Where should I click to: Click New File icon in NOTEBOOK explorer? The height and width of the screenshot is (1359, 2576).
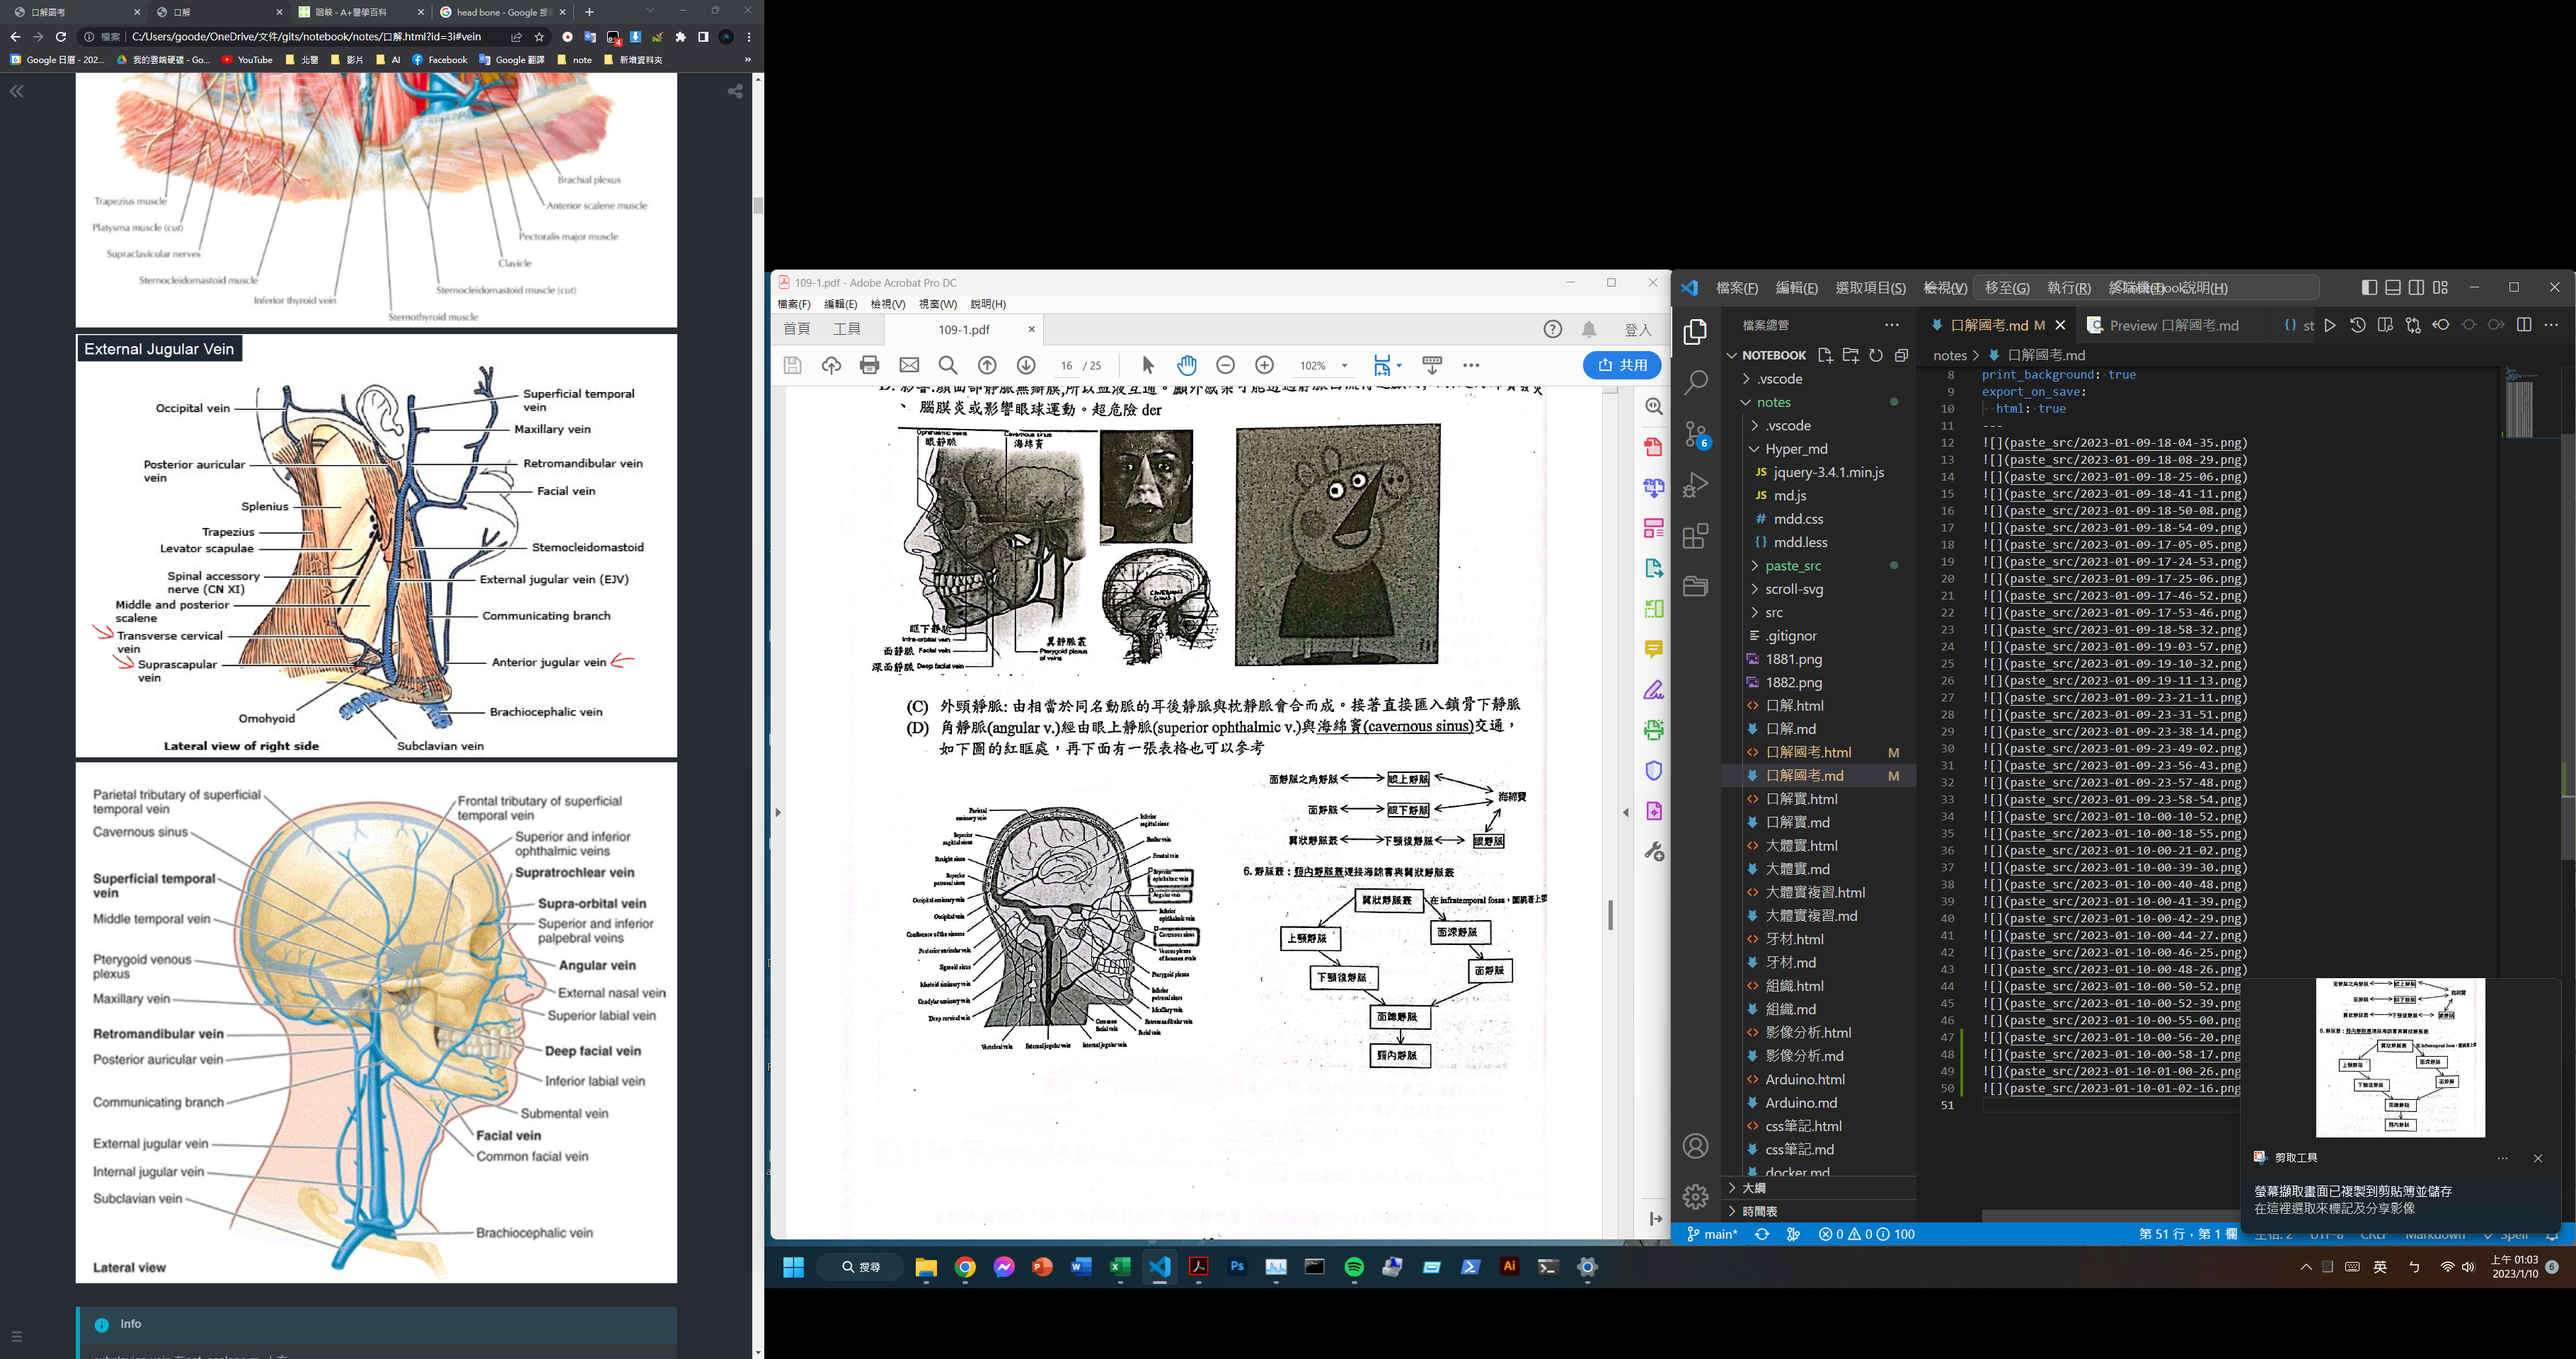(x=1825, y=355)
